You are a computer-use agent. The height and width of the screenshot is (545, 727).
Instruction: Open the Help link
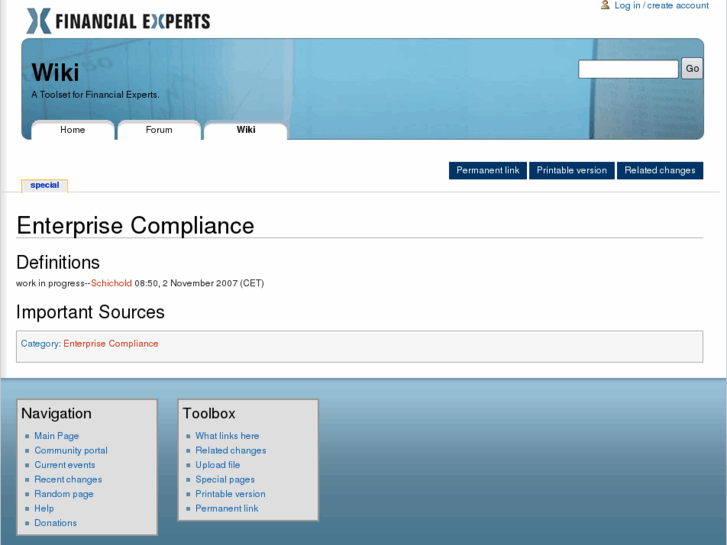click(44, 508)
